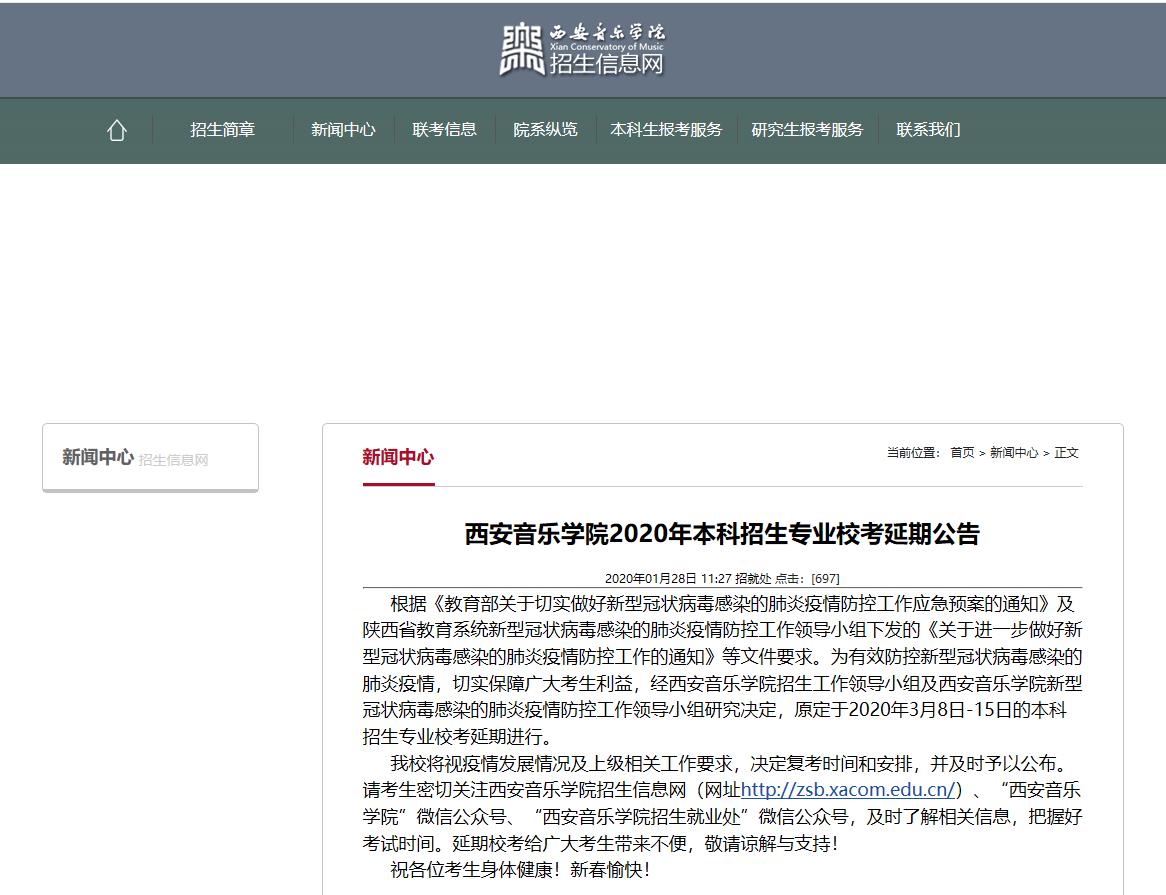Click the article title 西安音乐学院2020年本科招生专业校考延期公告
1166x895 pixels.
(722, 534)
